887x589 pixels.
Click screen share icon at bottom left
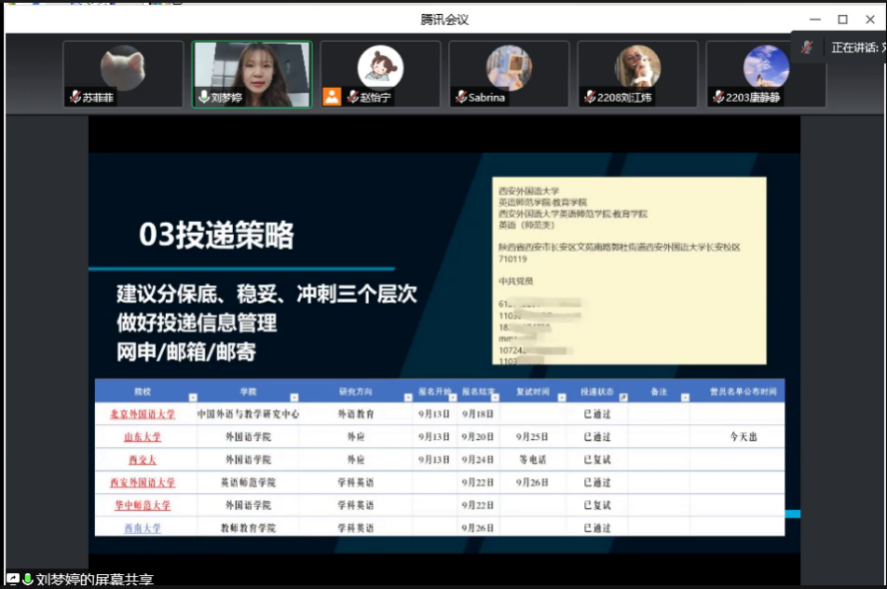(13, 579)
